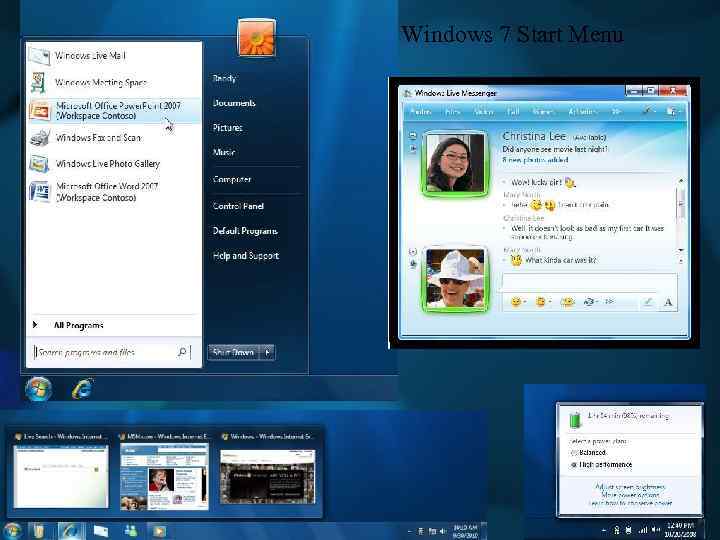Open Windows Live Photo Gallery
720x540 pixels.
(x=114, y=163)
